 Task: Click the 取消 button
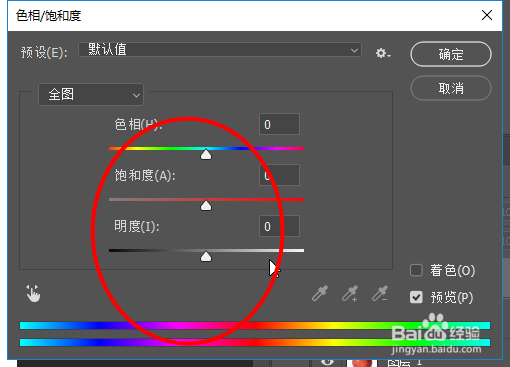coord(451,88)
